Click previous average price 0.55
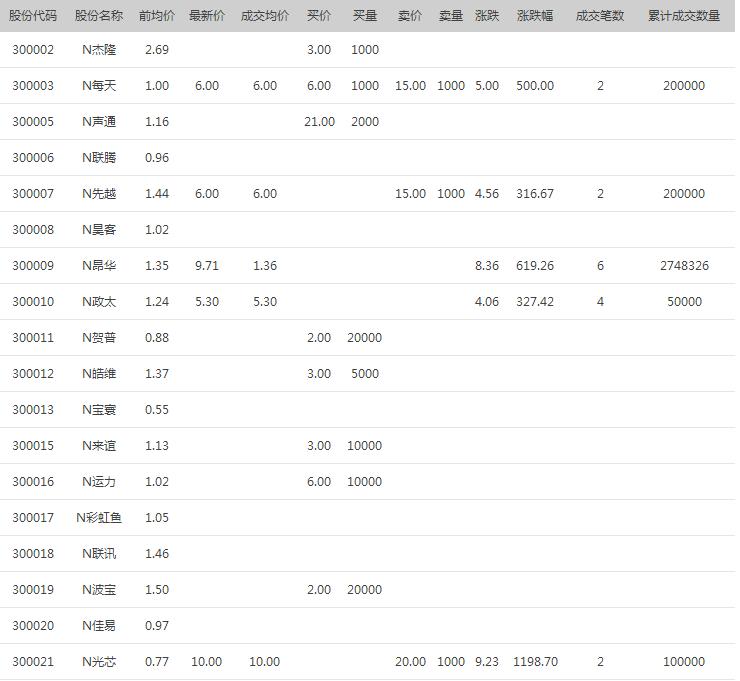 click(x=157, y=410)
